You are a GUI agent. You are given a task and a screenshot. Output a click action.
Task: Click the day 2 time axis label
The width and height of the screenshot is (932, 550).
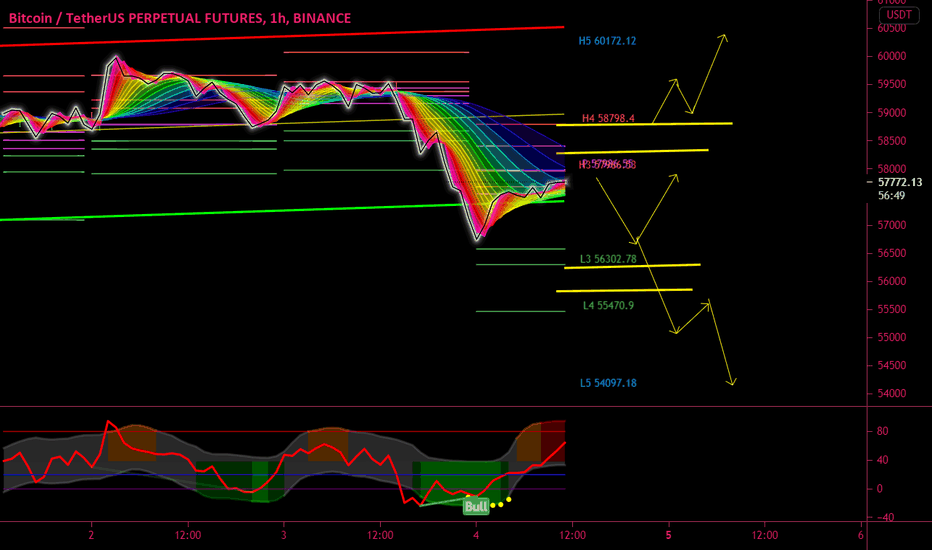91,535
